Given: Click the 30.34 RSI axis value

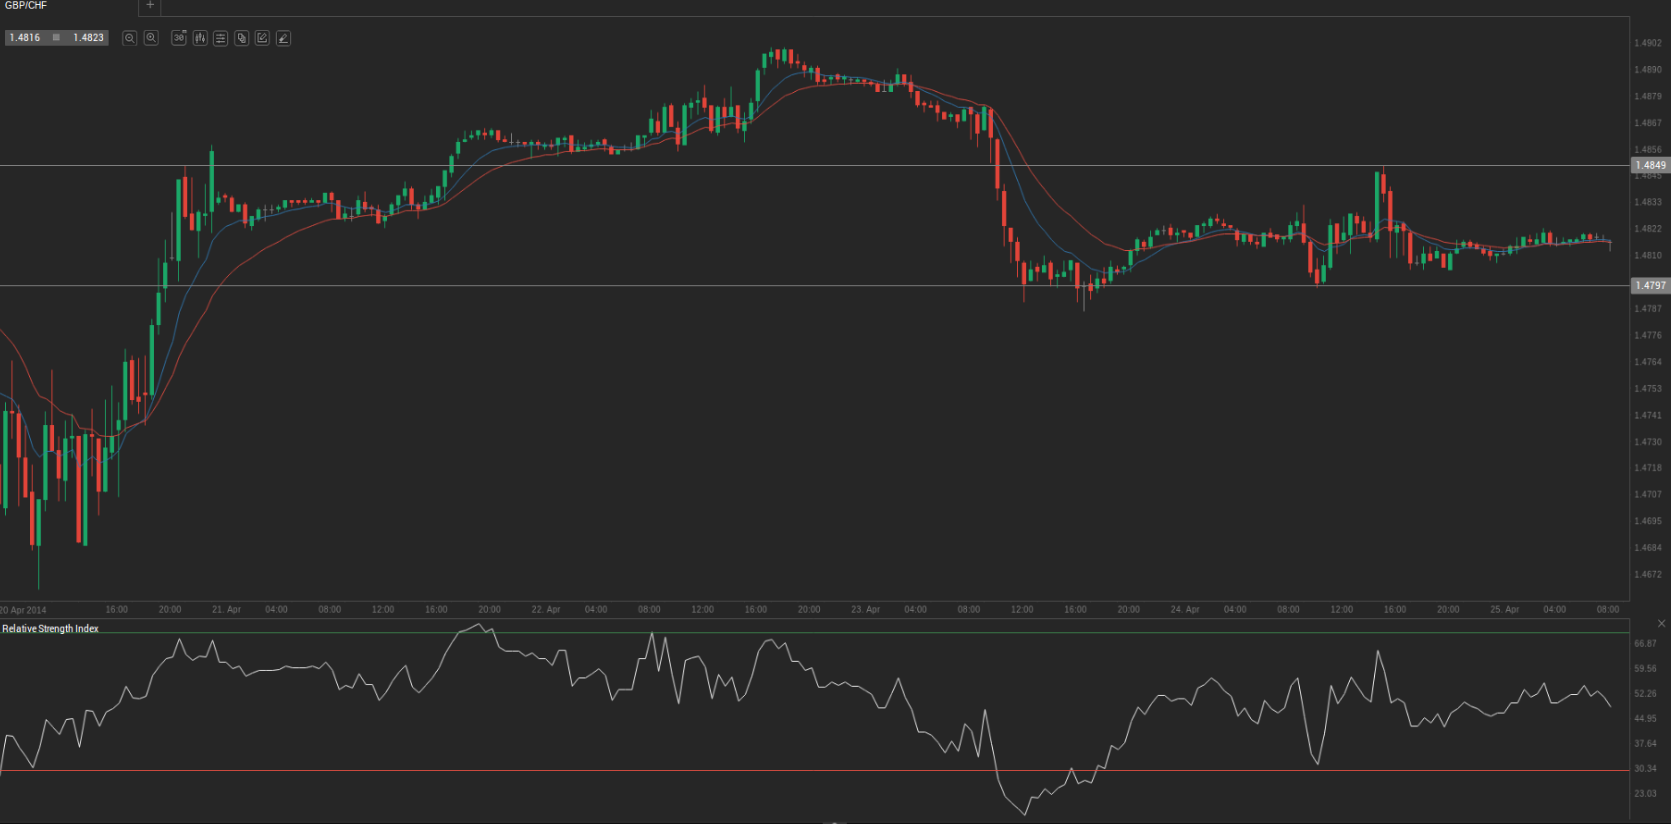Looking at the screenshot, I should click(1645, 769).
